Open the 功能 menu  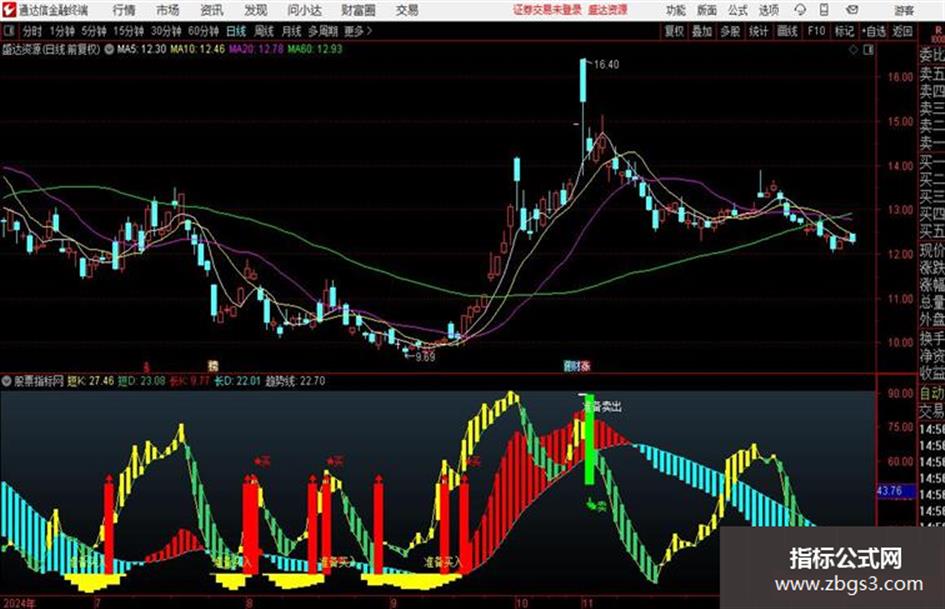676,10
